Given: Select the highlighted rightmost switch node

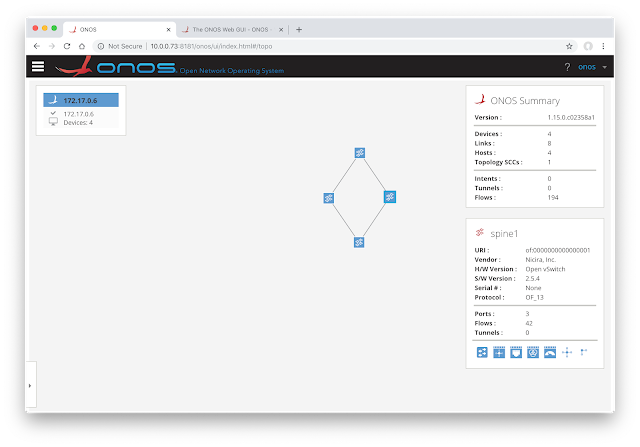Looking at the screenshot, I should coord(390,197).
